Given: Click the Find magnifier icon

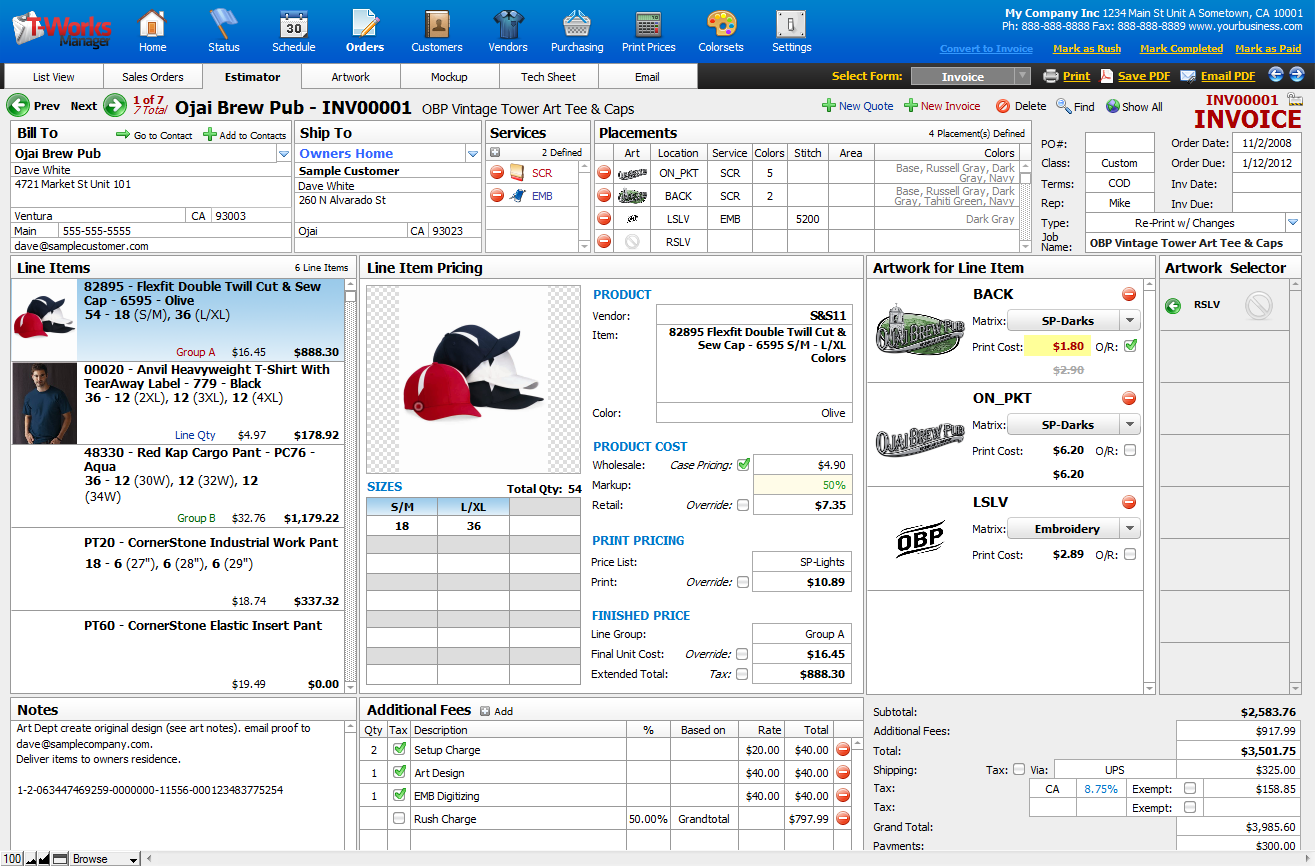Looking at the screenshot, I should click(1064, 106).
